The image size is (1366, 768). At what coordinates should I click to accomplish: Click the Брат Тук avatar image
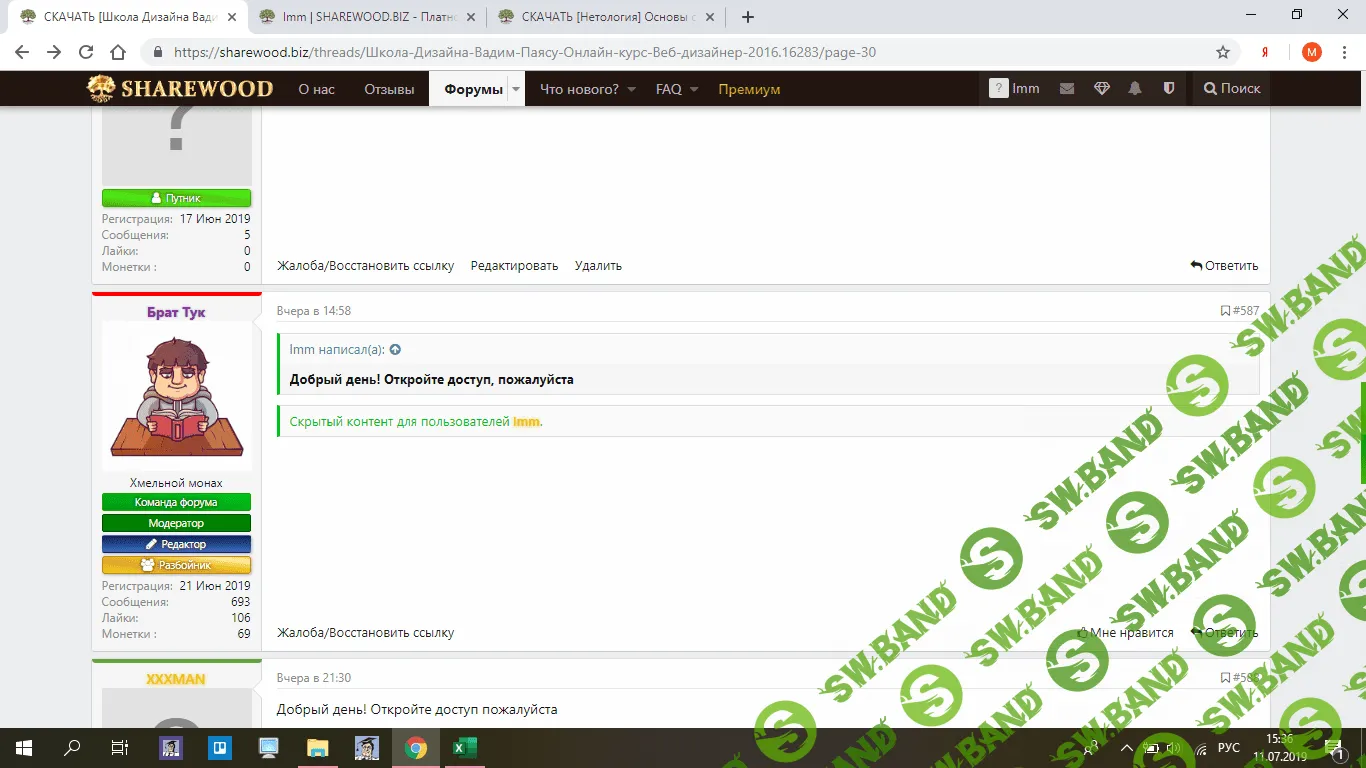tap(176, 395)
